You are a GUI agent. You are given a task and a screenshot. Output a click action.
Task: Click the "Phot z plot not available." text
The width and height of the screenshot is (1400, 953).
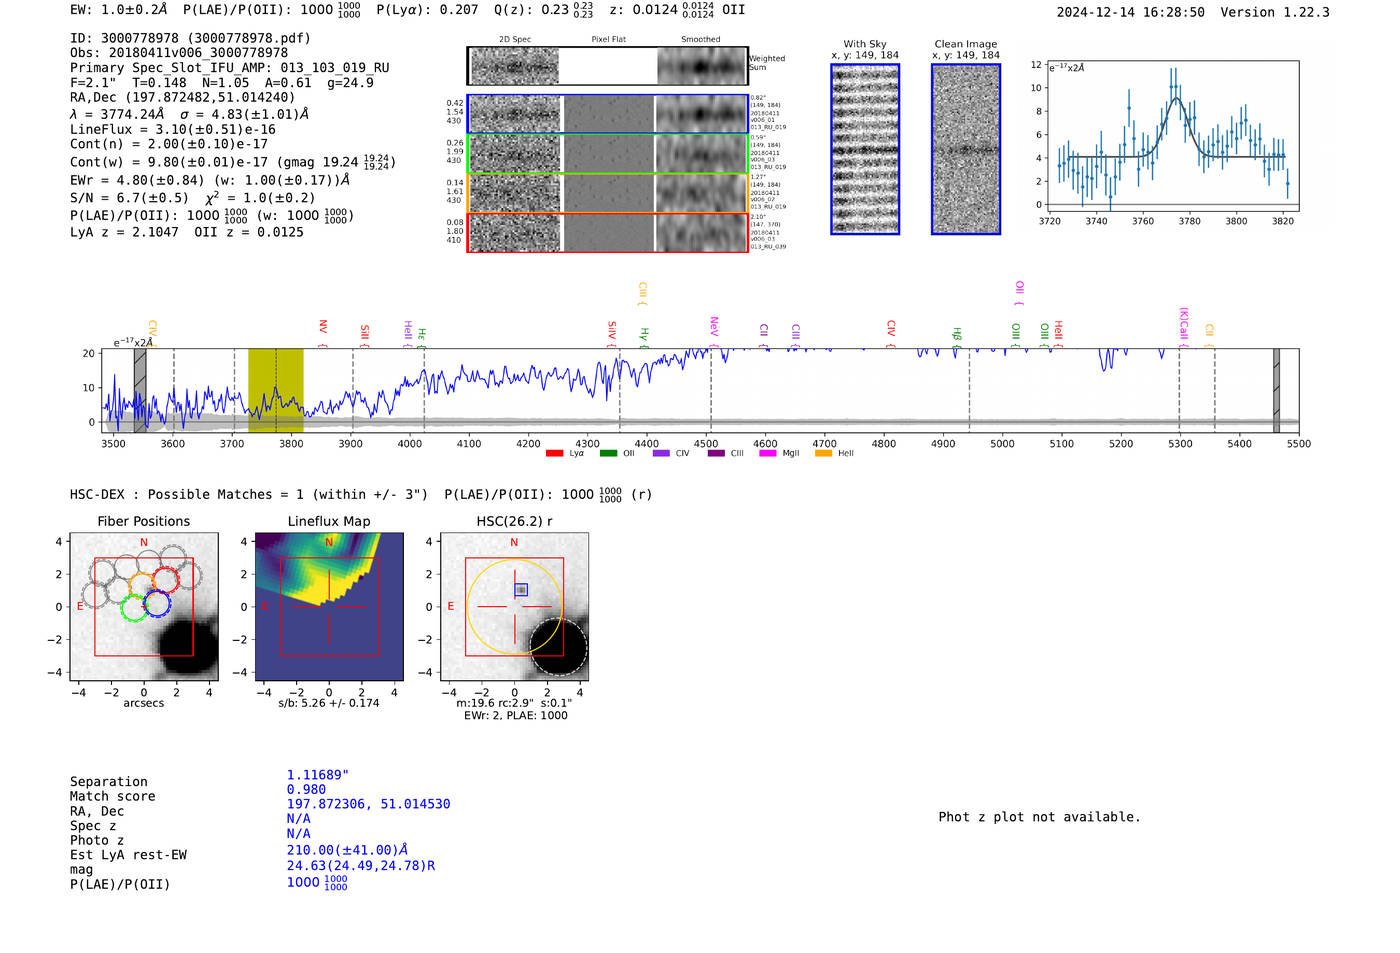[x=1039, y=817]
